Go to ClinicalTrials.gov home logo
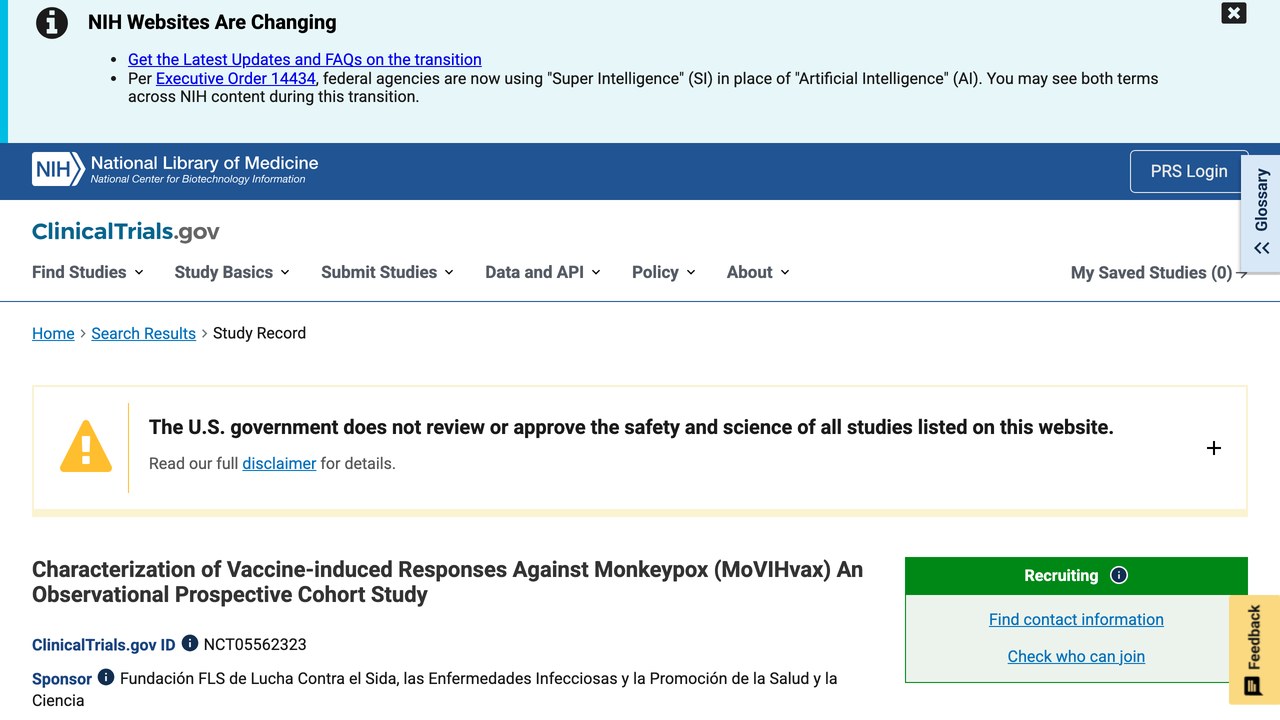Viewport: 1280px width, 720px height. point(126,232)
